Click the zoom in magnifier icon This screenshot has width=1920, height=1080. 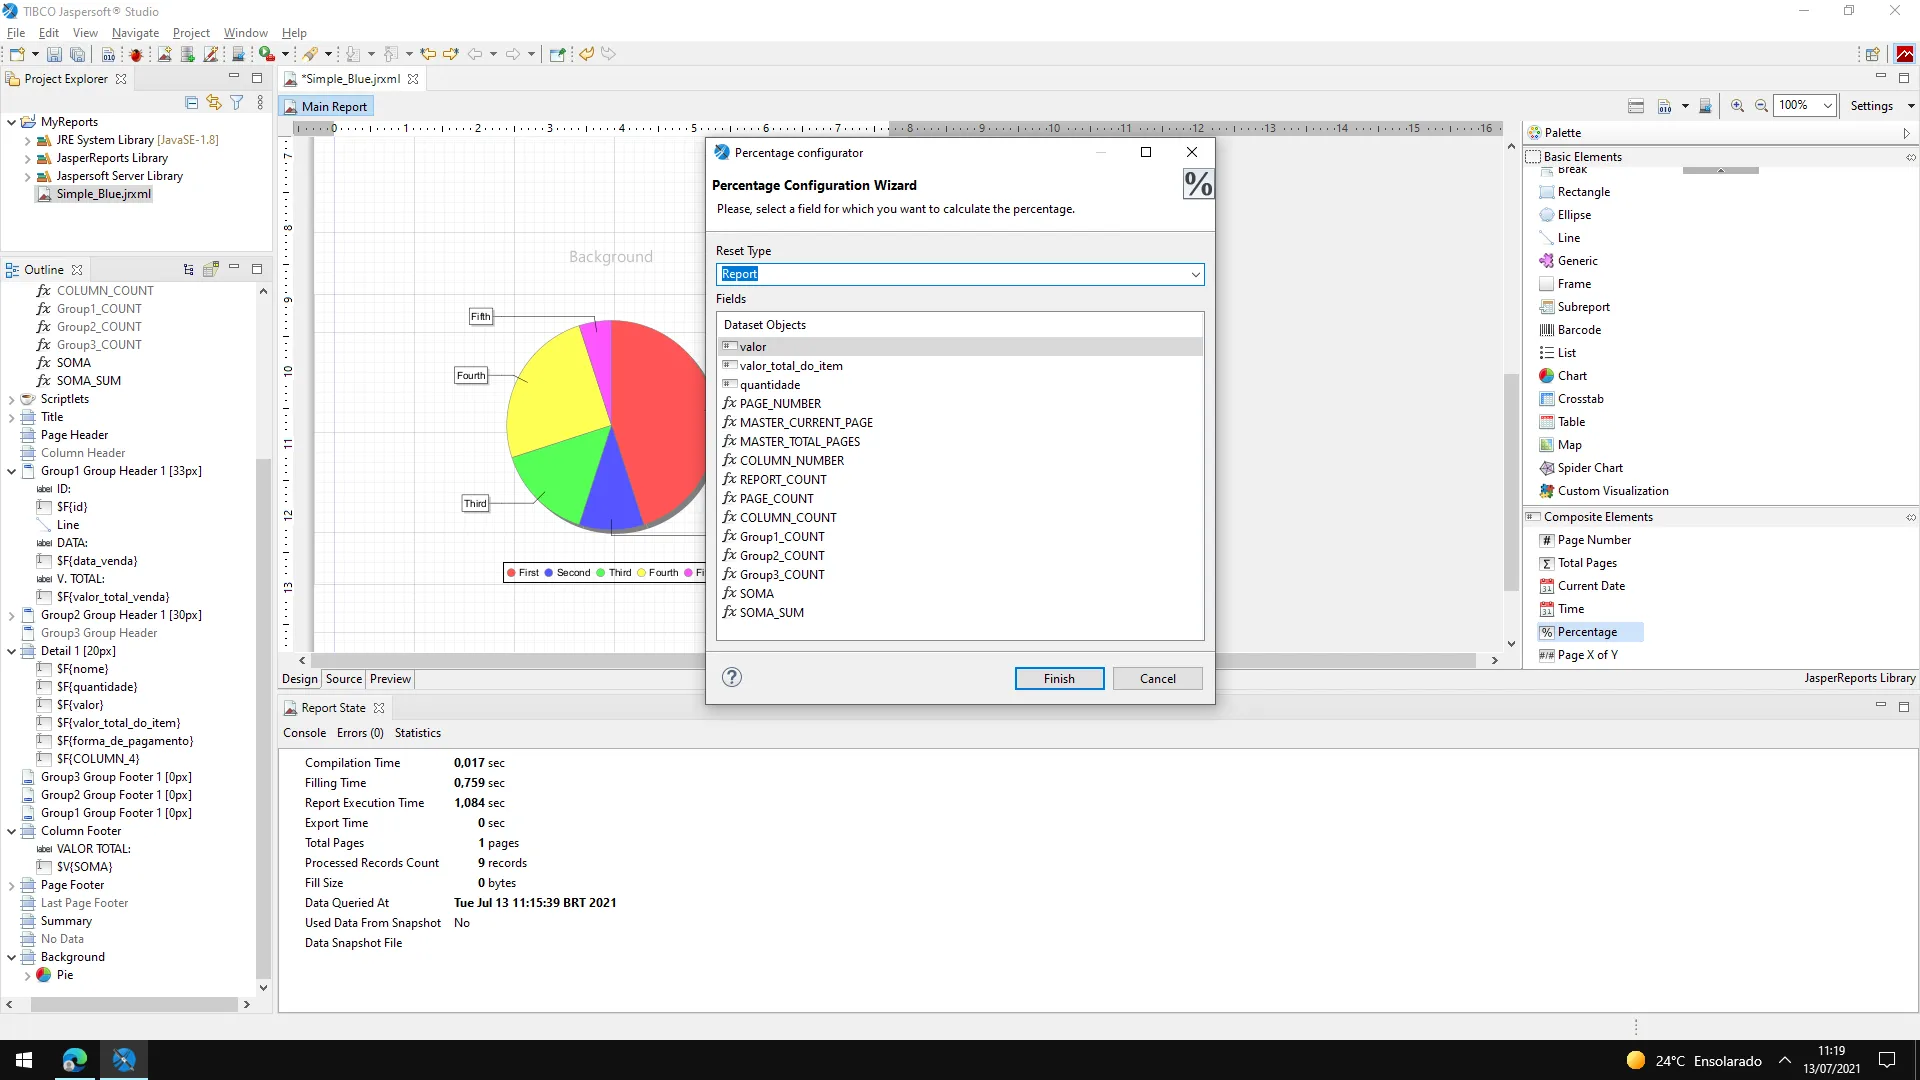(1738, 106)
